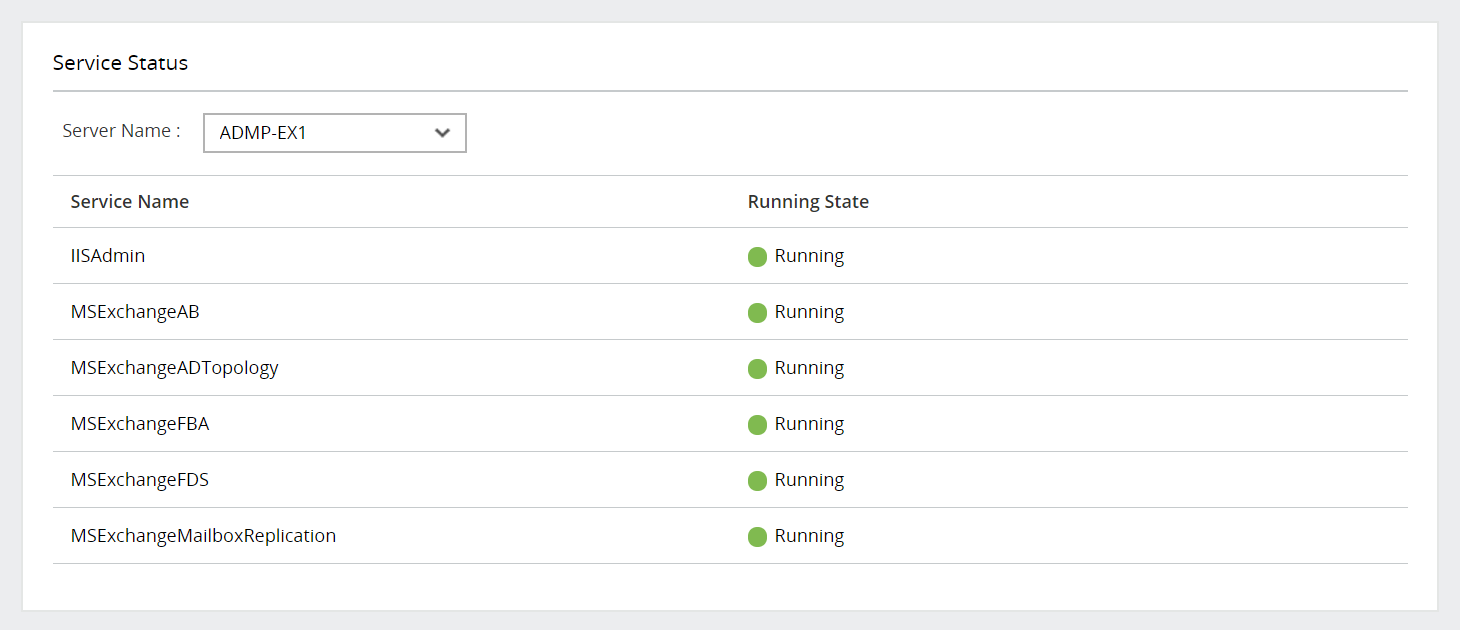Viewport: 1461px width, 630px height.
Task: Click green status dot for MSExchangeFBA
Action: pyautogui.click(x=757, y=425)
